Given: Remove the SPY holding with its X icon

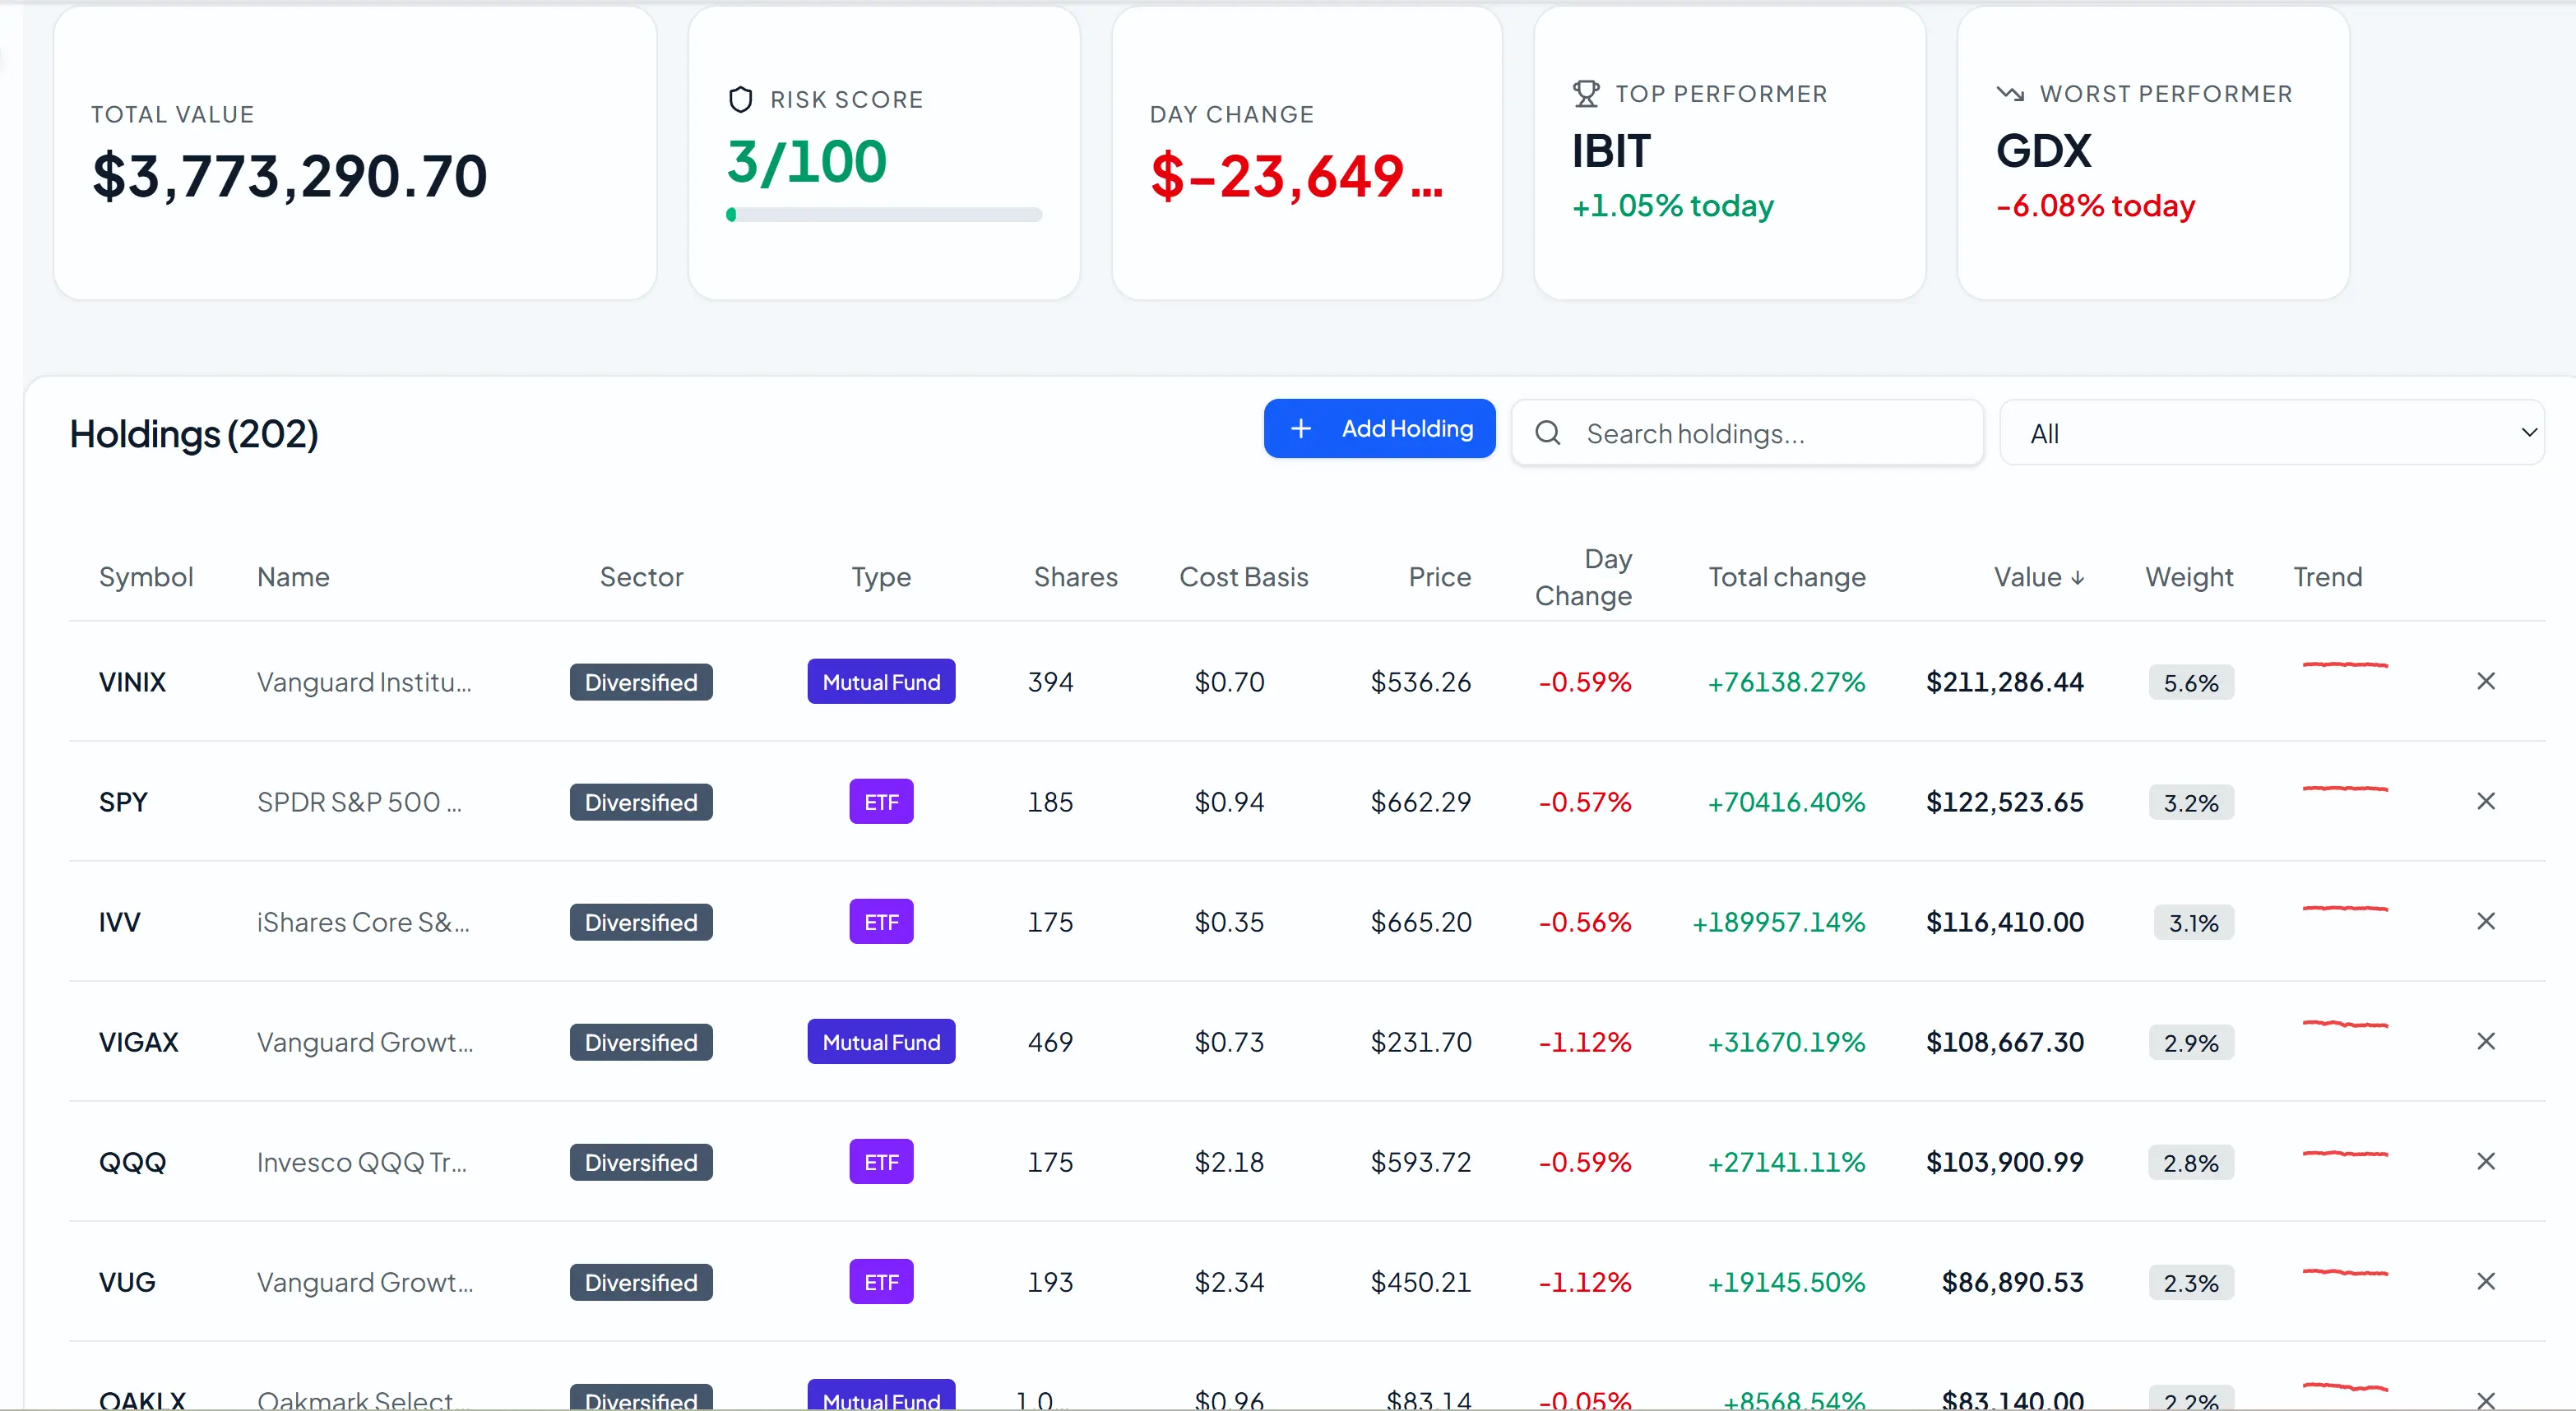Looking at the screenshot, I should [2485, 801].
